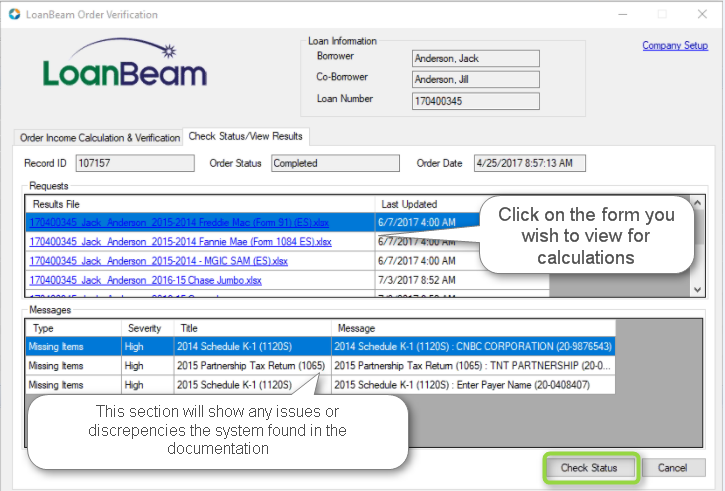The image size is (725, 491).
Task: Click the LoanBeam window title icon
Action: point(14,14)
